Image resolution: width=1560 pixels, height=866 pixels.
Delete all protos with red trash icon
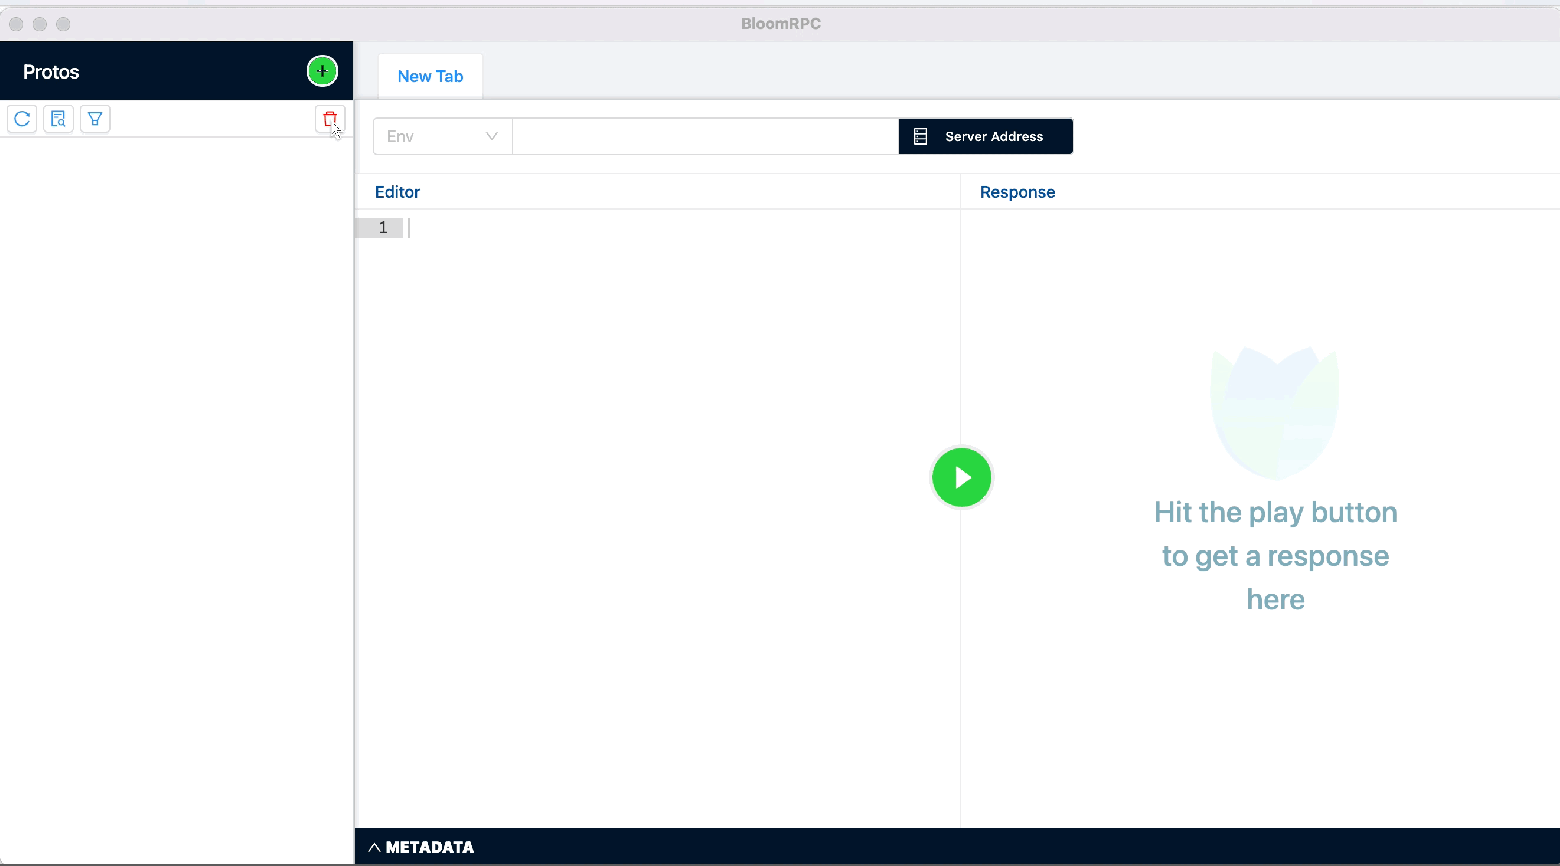tap(330, 119)
